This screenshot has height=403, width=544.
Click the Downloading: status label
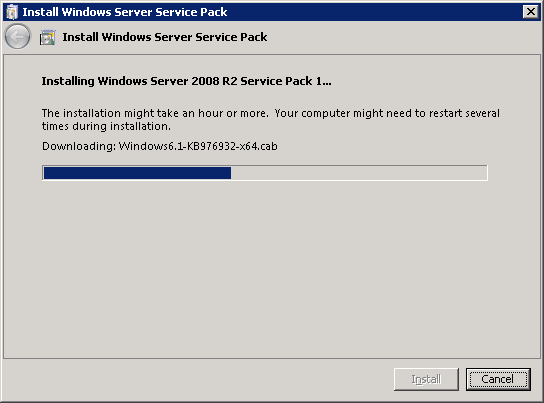pos(79,146)
